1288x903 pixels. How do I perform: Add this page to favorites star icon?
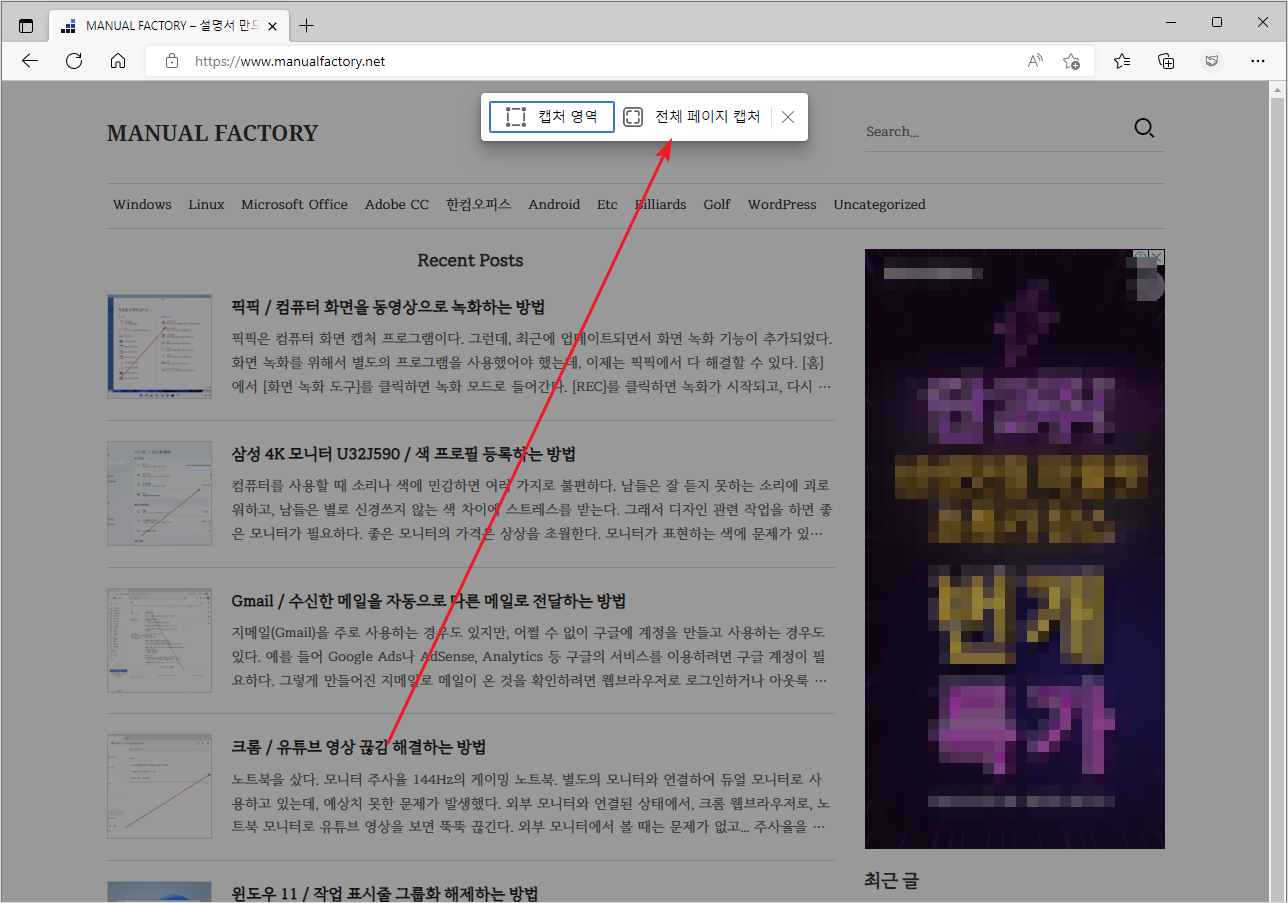[x=1071, y=61]
